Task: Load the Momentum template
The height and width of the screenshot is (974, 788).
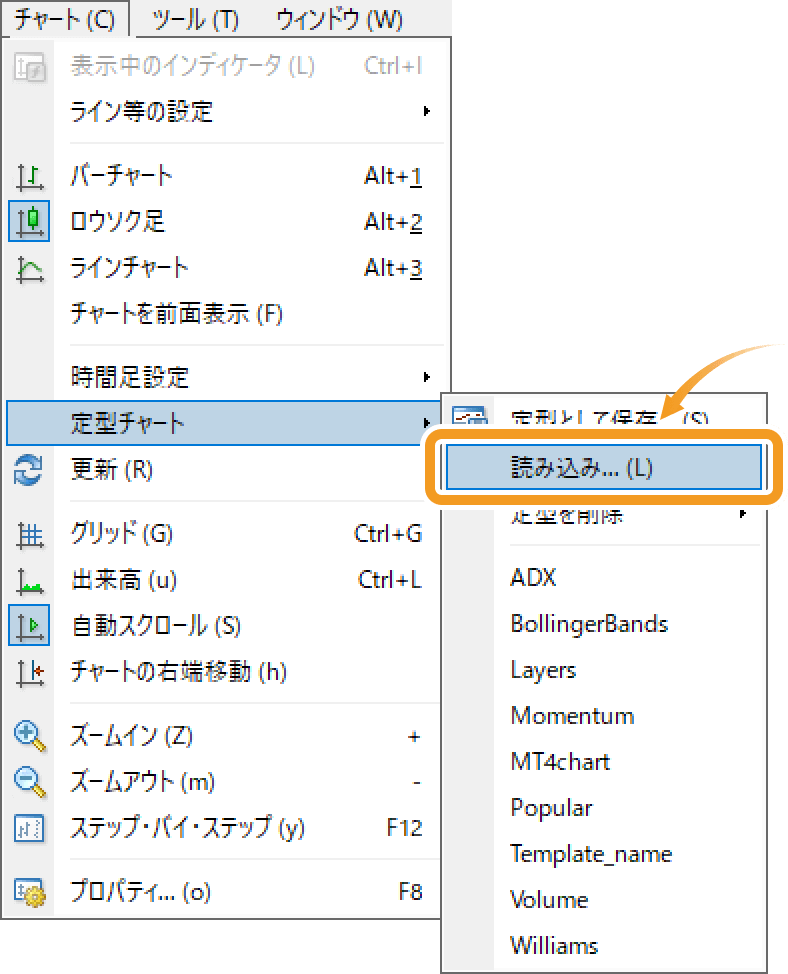Action: [604, 716]
